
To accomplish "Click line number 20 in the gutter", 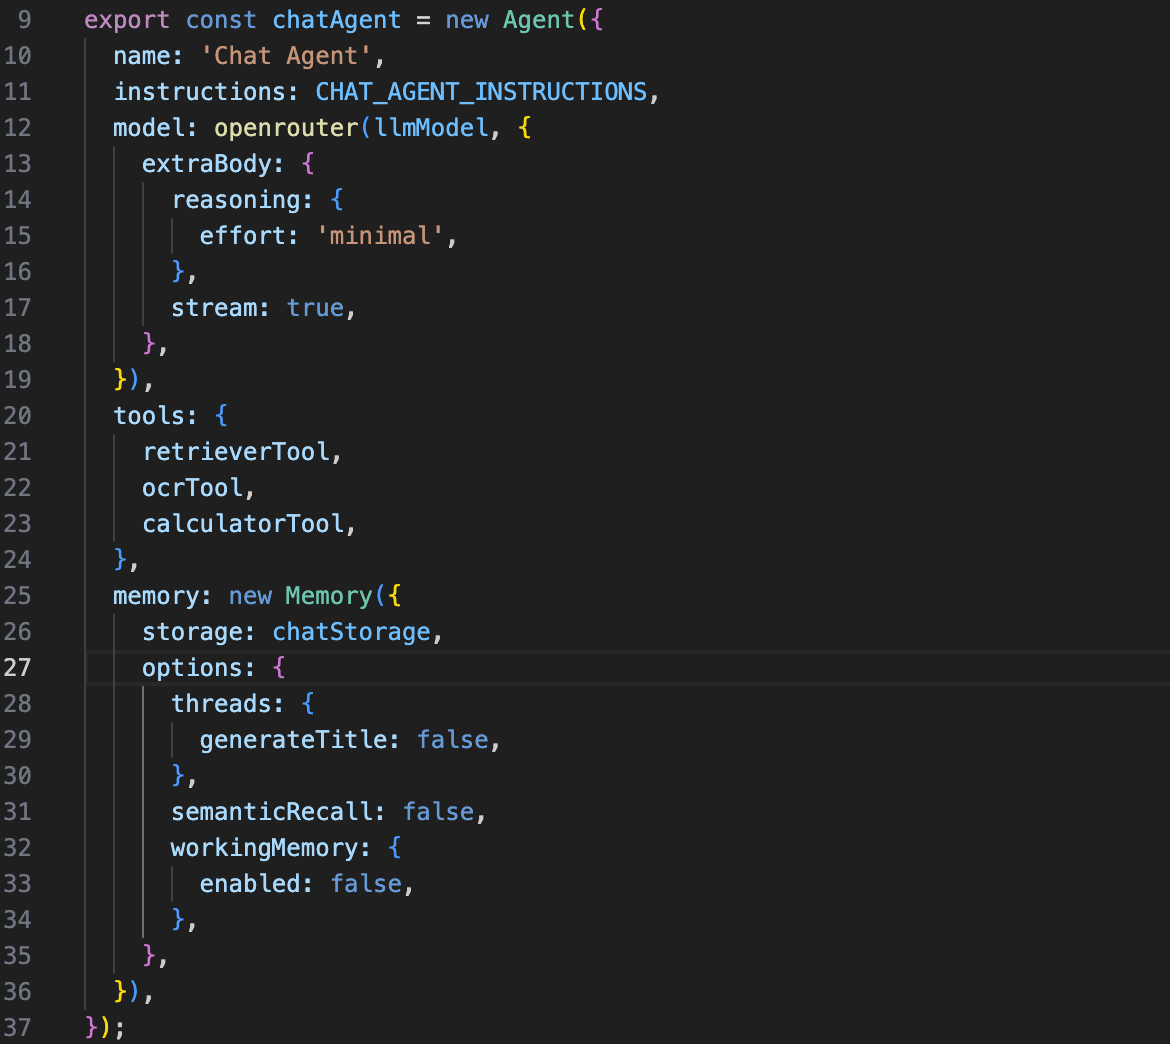I will [17, 416].
